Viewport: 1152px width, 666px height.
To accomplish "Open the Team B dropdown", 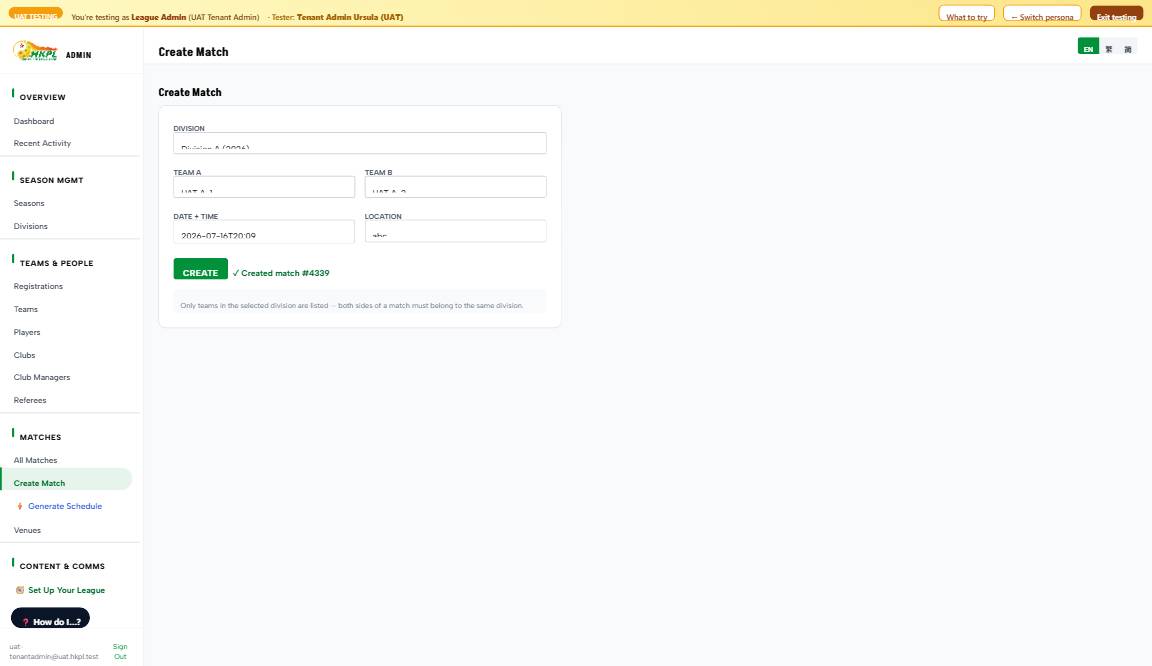I will click(x=456, y=187).
